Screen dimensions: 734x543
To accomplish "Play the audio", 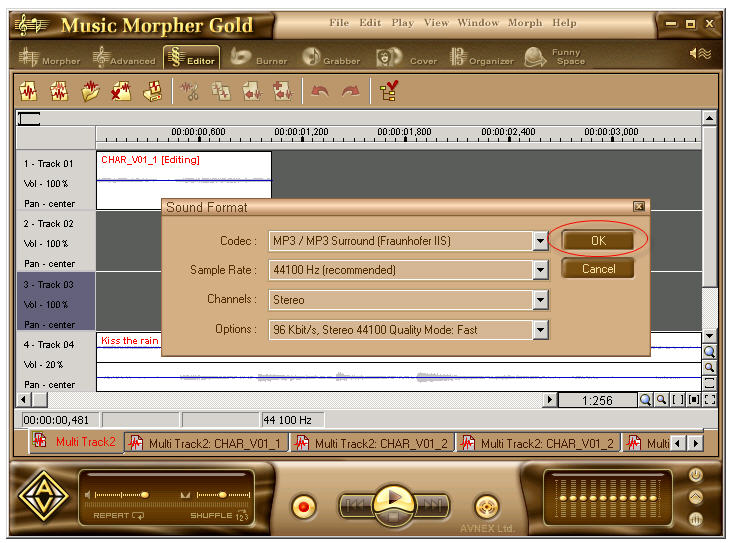I will pyautogui.click(x=394, y=498).
